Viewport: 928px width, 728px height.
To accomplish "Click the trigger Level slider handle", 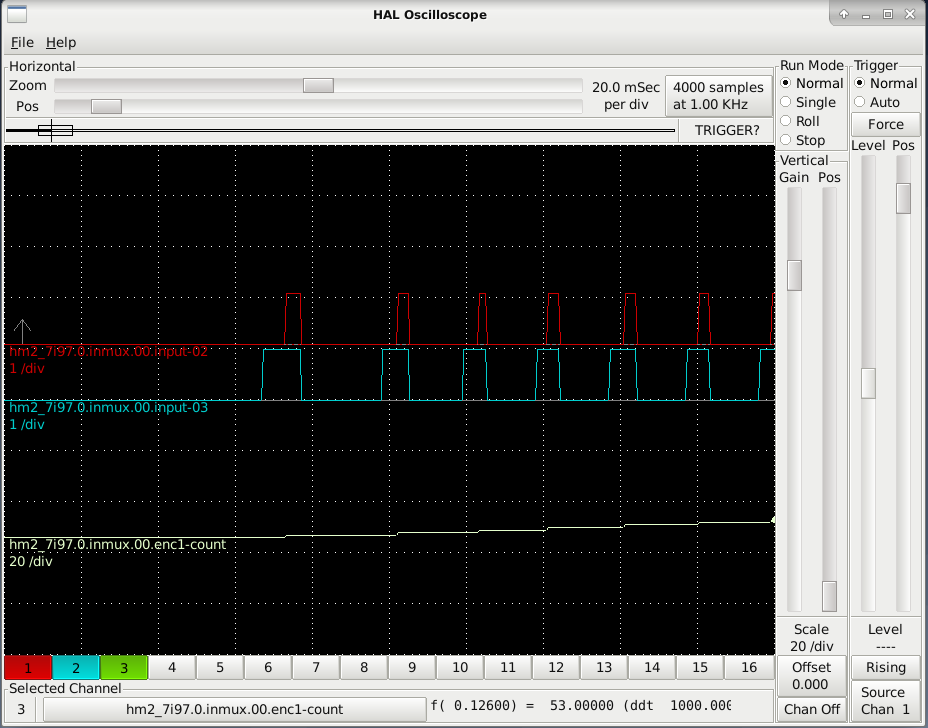I will [868, 384].
